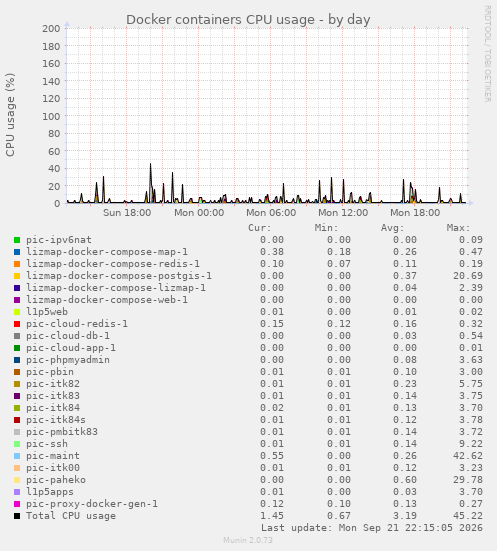497x551 pixels.
Task: Click the lizmap-docker-compose-redis-1 label
Action: click(x=113, y=264)
